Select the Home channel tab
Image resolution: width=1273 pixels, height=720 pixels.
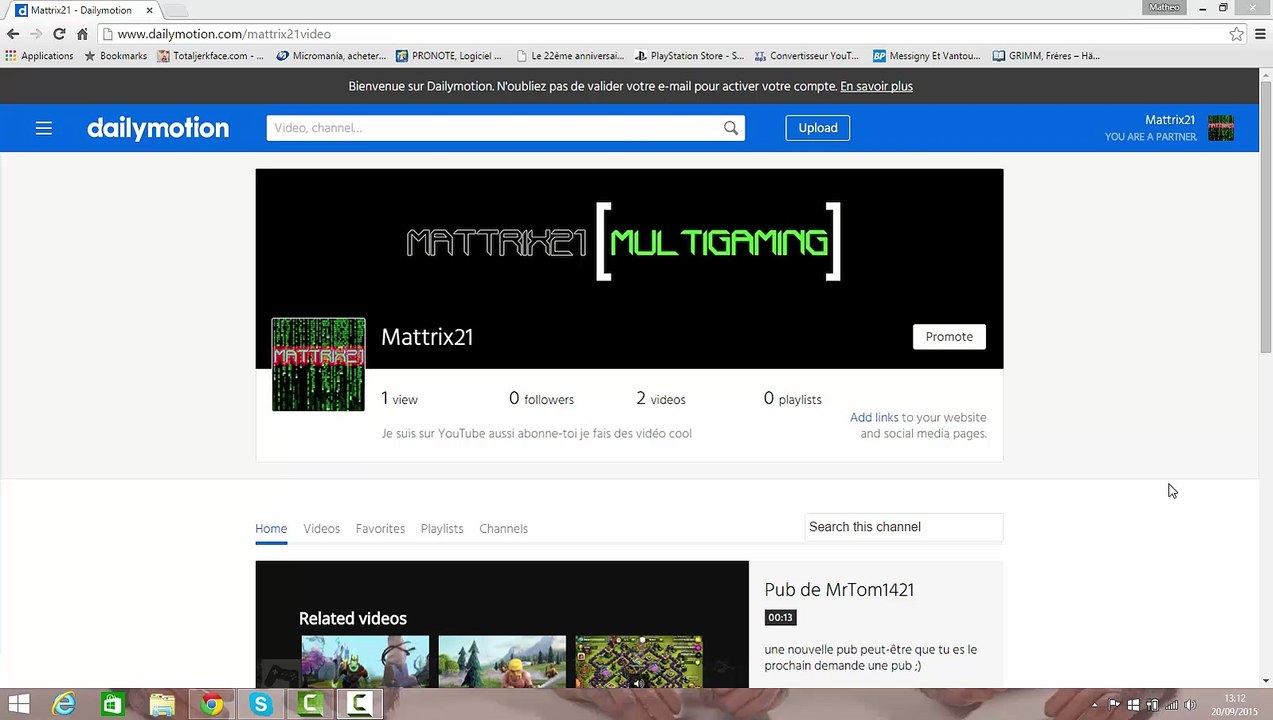pos(271,529)
